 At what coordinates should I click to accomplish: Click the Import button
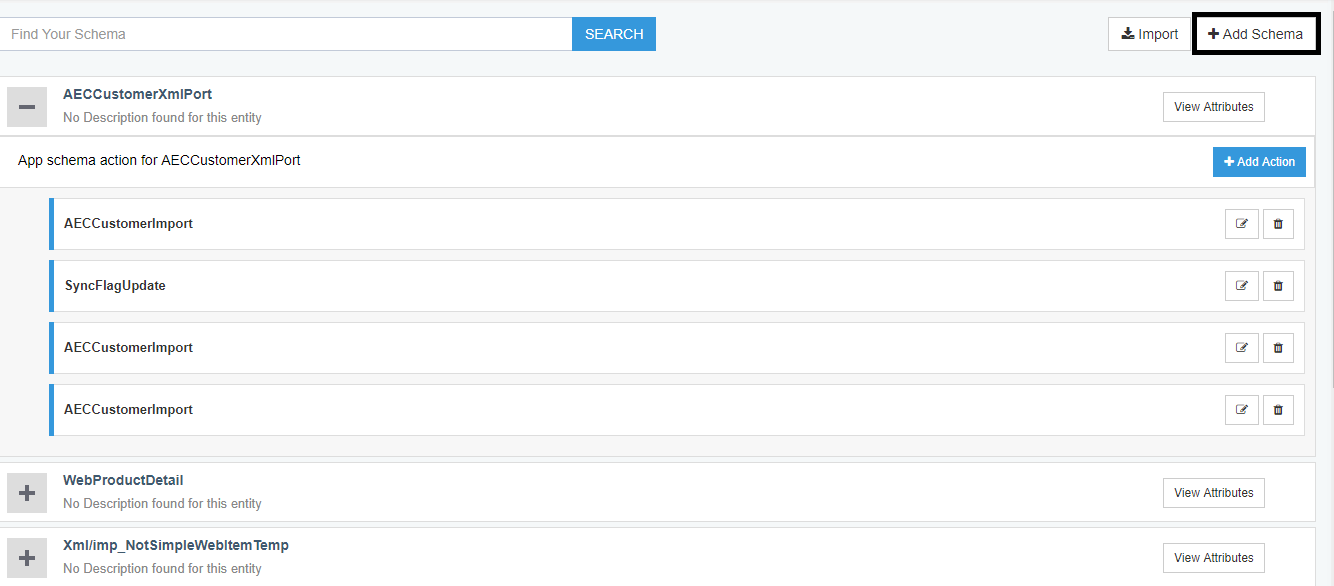tap(1149, 33)
